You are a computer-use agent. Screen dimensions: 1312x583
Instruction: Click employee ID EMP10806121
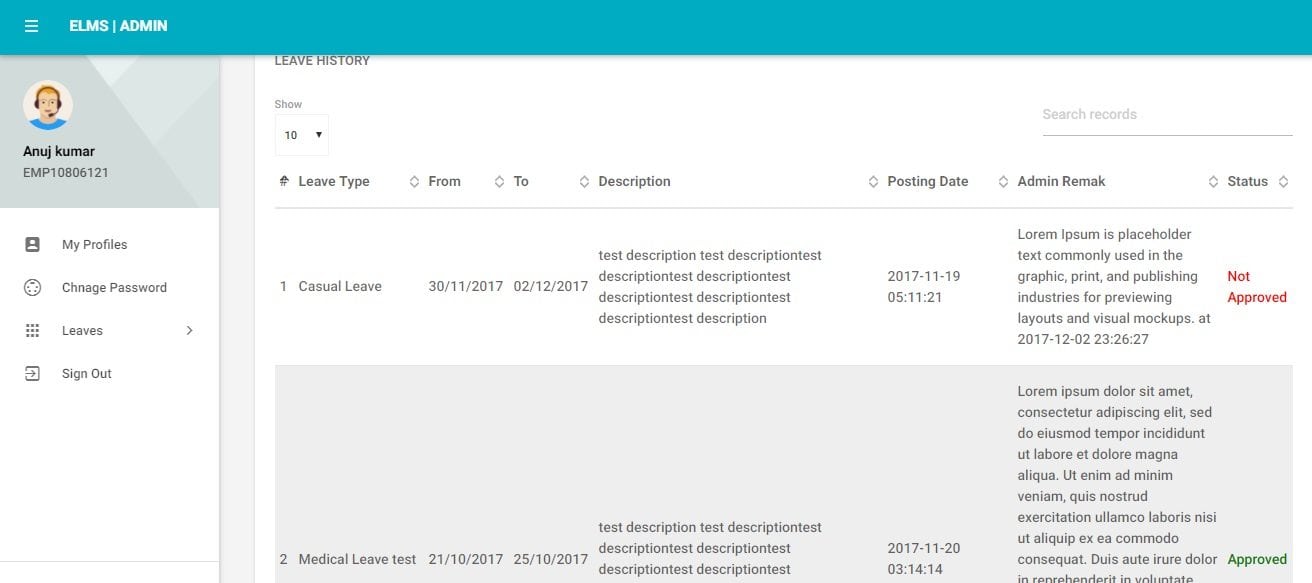coord(66,172)
